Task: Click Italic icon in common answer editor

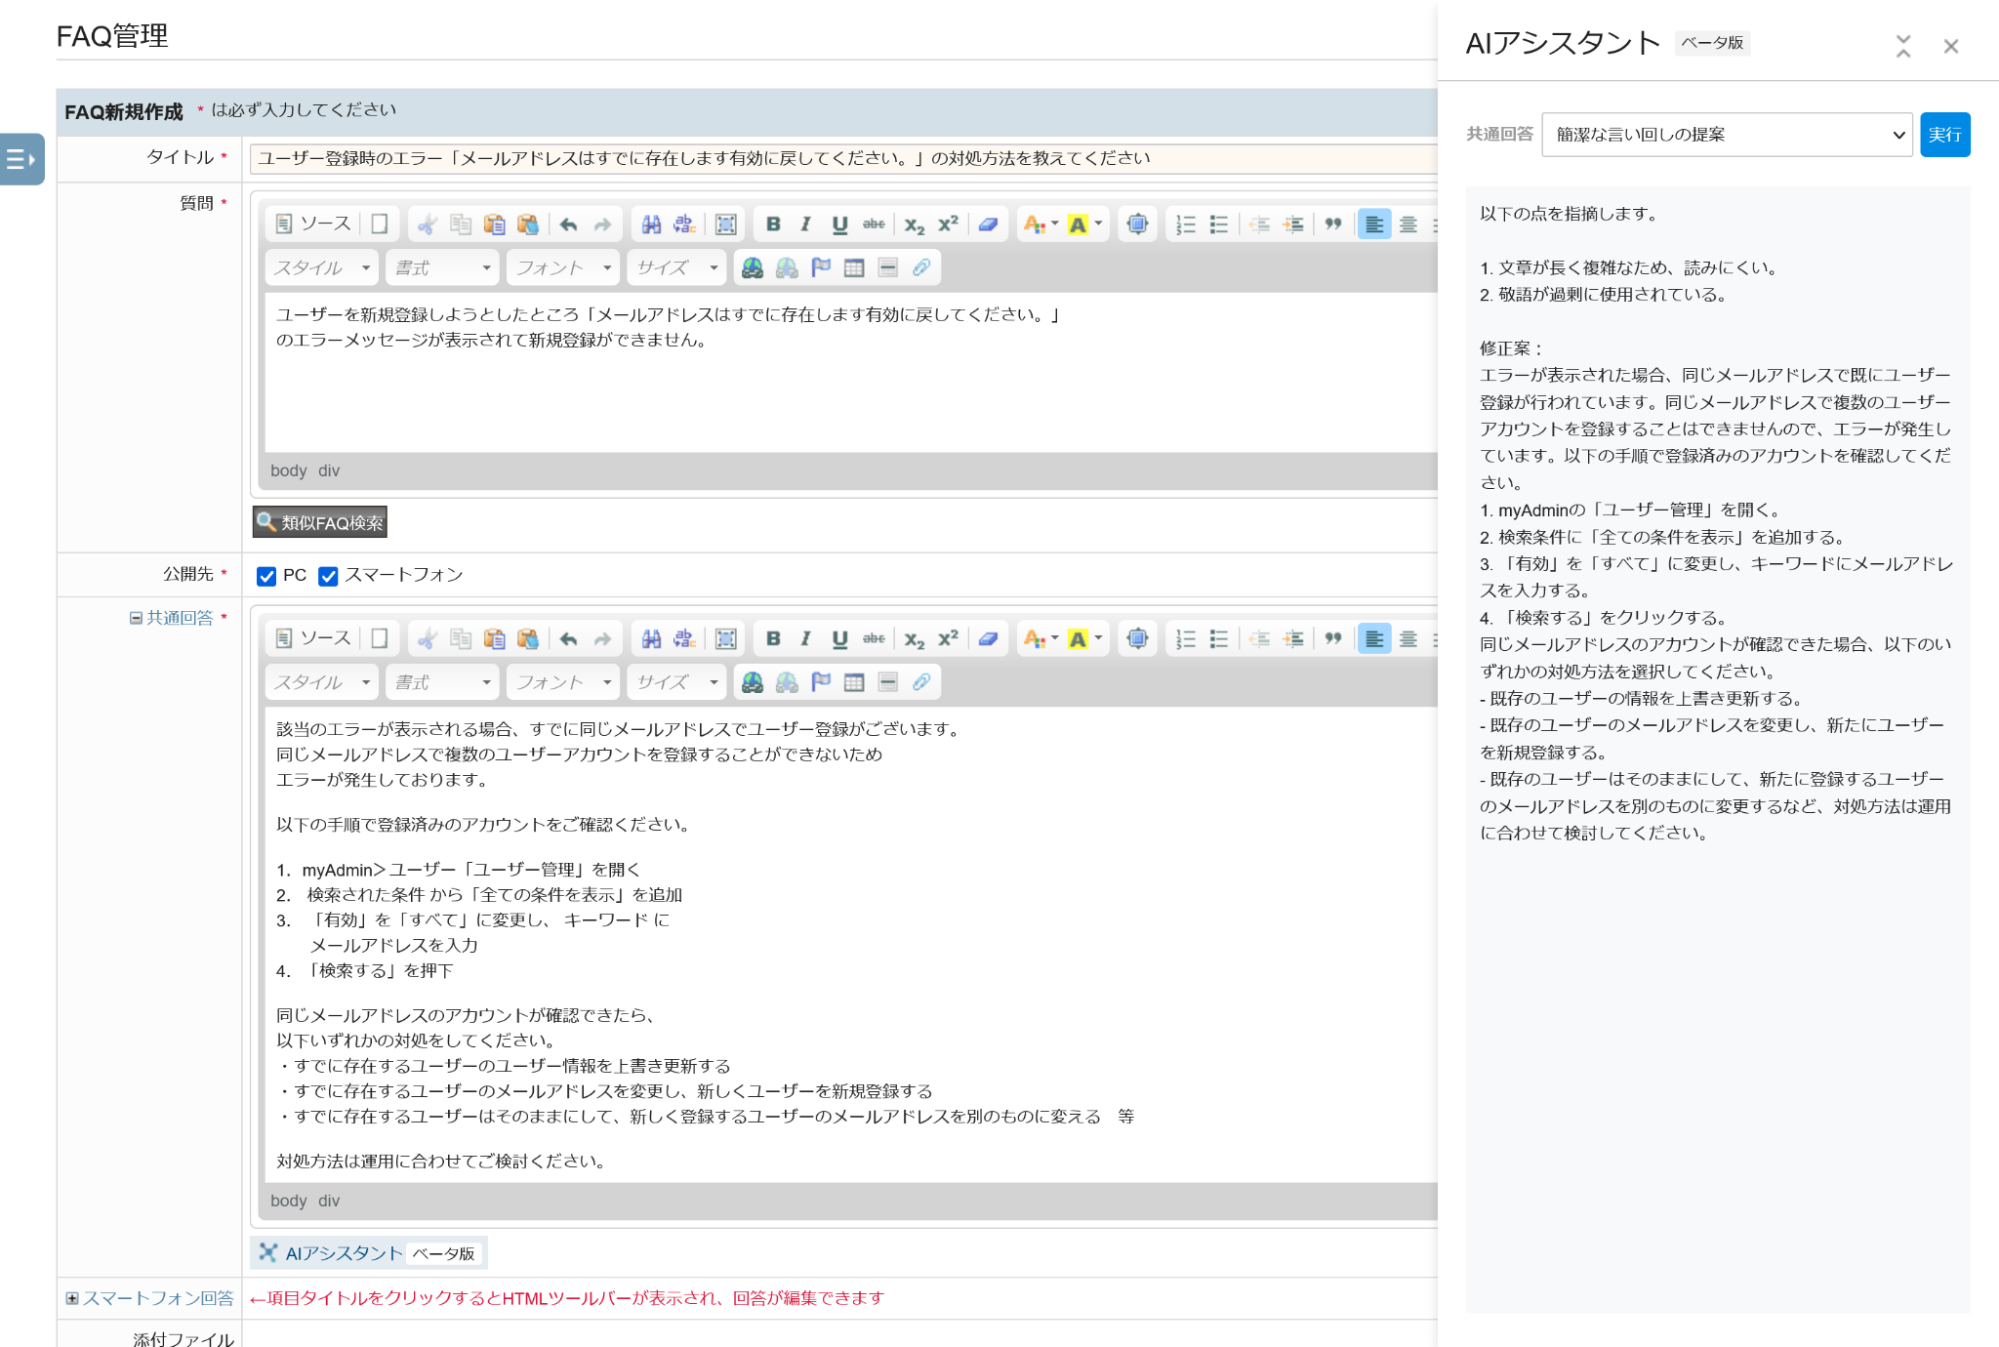Action: pyautogui.click(x=806, y=639)
